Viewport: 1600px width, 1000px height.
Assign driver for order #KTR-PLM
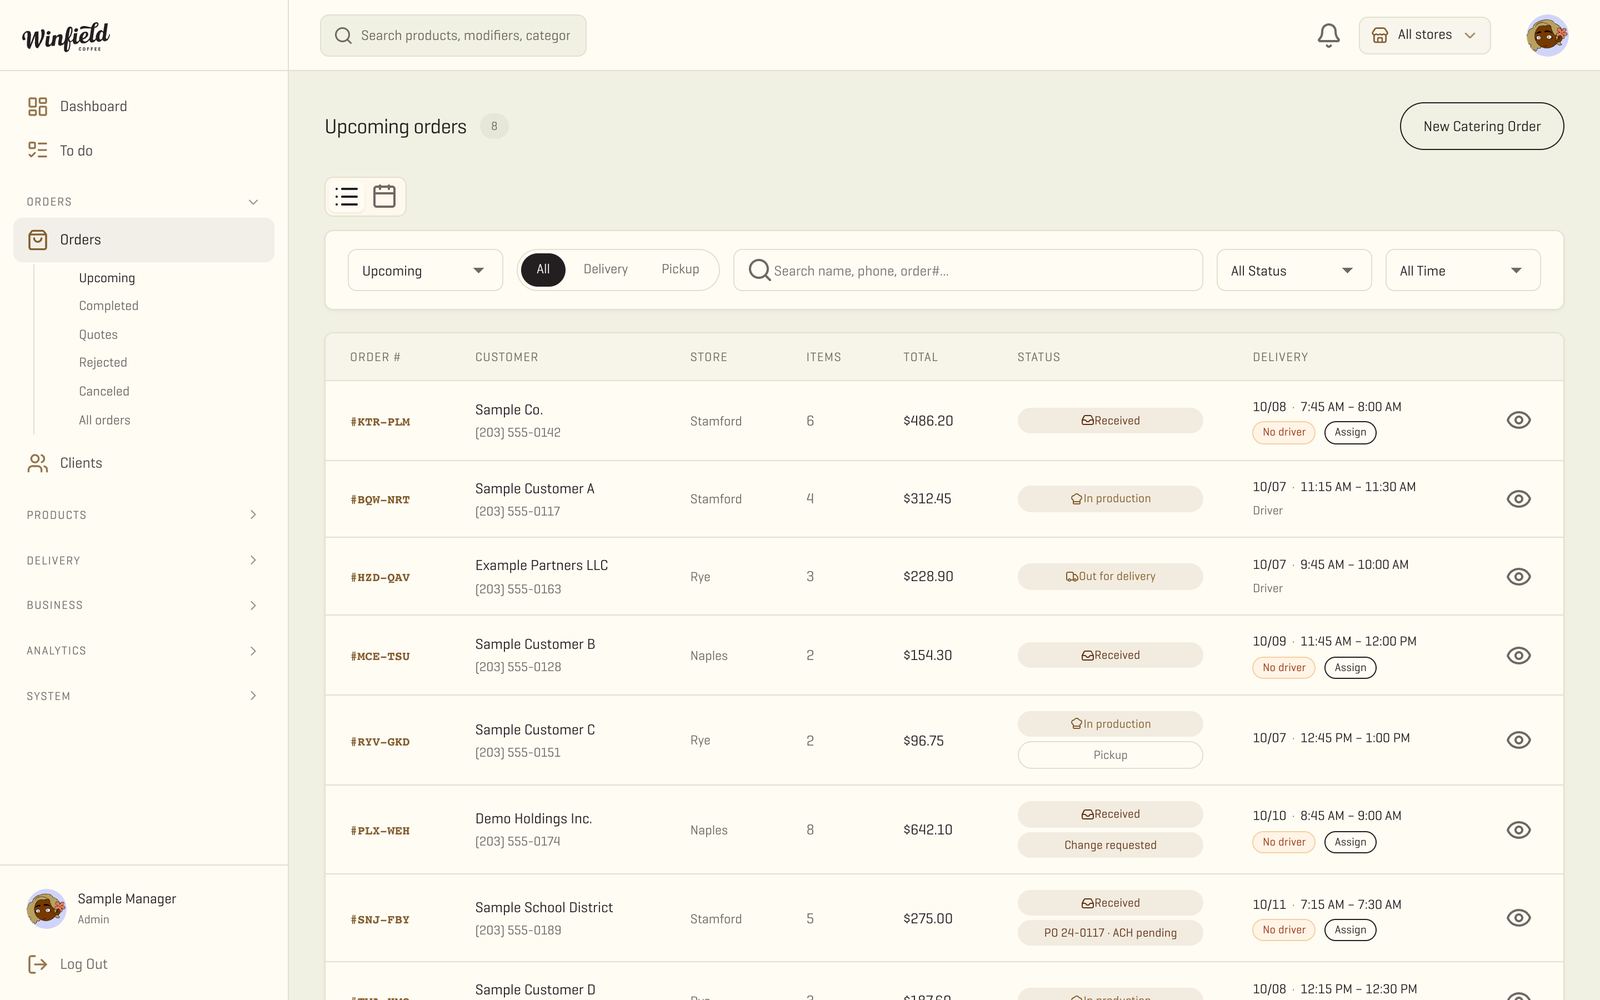point(1350,433)
